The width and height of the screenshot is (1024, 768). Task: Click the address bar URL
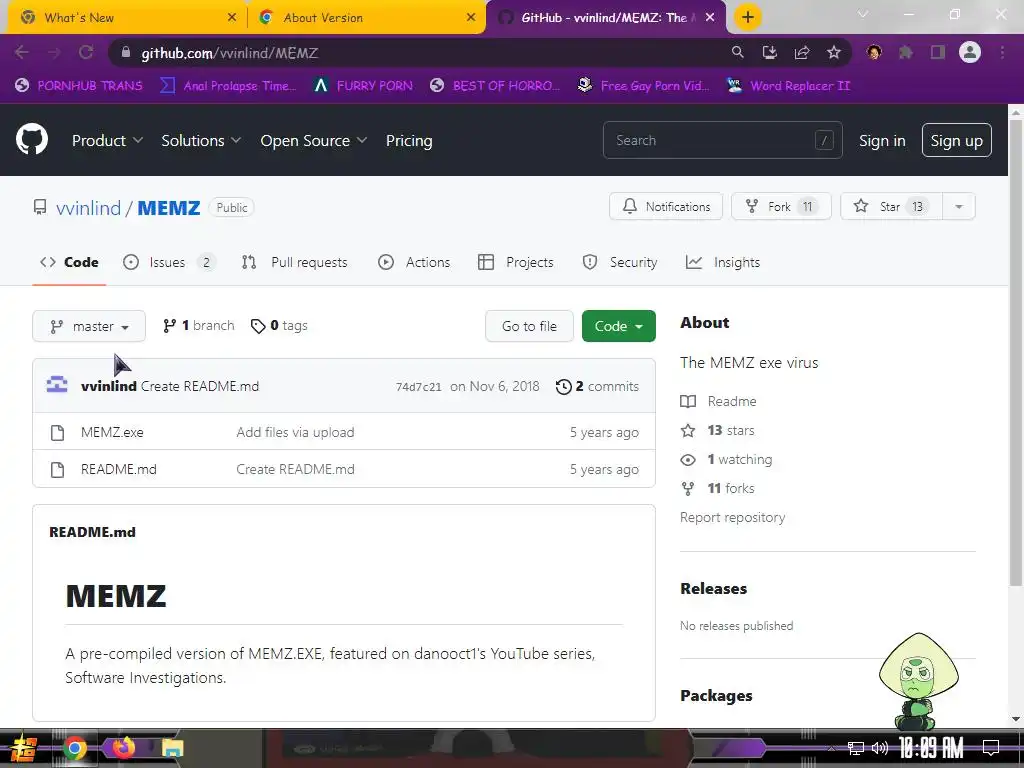[230, 53]
